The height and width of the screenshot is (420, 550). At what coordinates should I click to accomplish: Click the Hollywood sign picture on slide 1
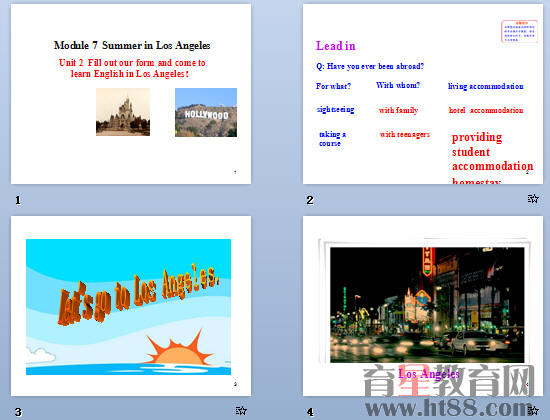[x=206, y=112]
